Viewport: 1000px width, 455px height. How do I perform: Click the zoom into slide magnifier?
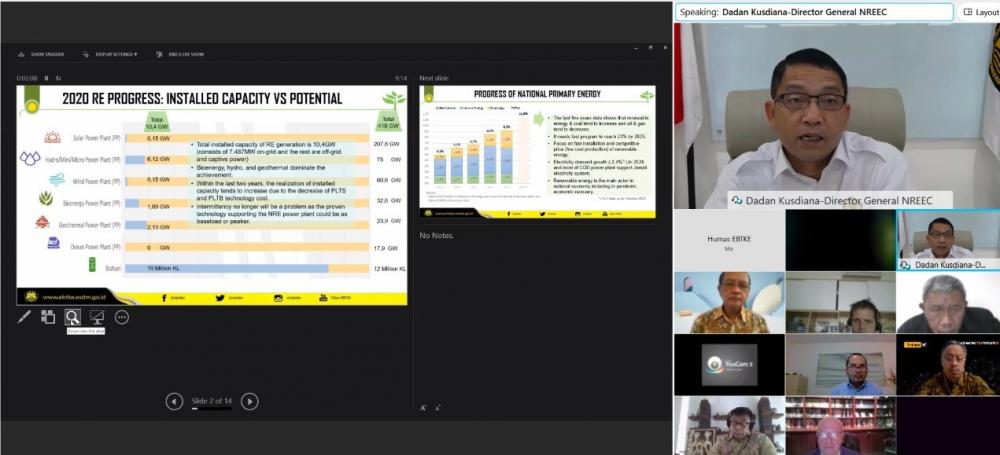coord(72,317)
